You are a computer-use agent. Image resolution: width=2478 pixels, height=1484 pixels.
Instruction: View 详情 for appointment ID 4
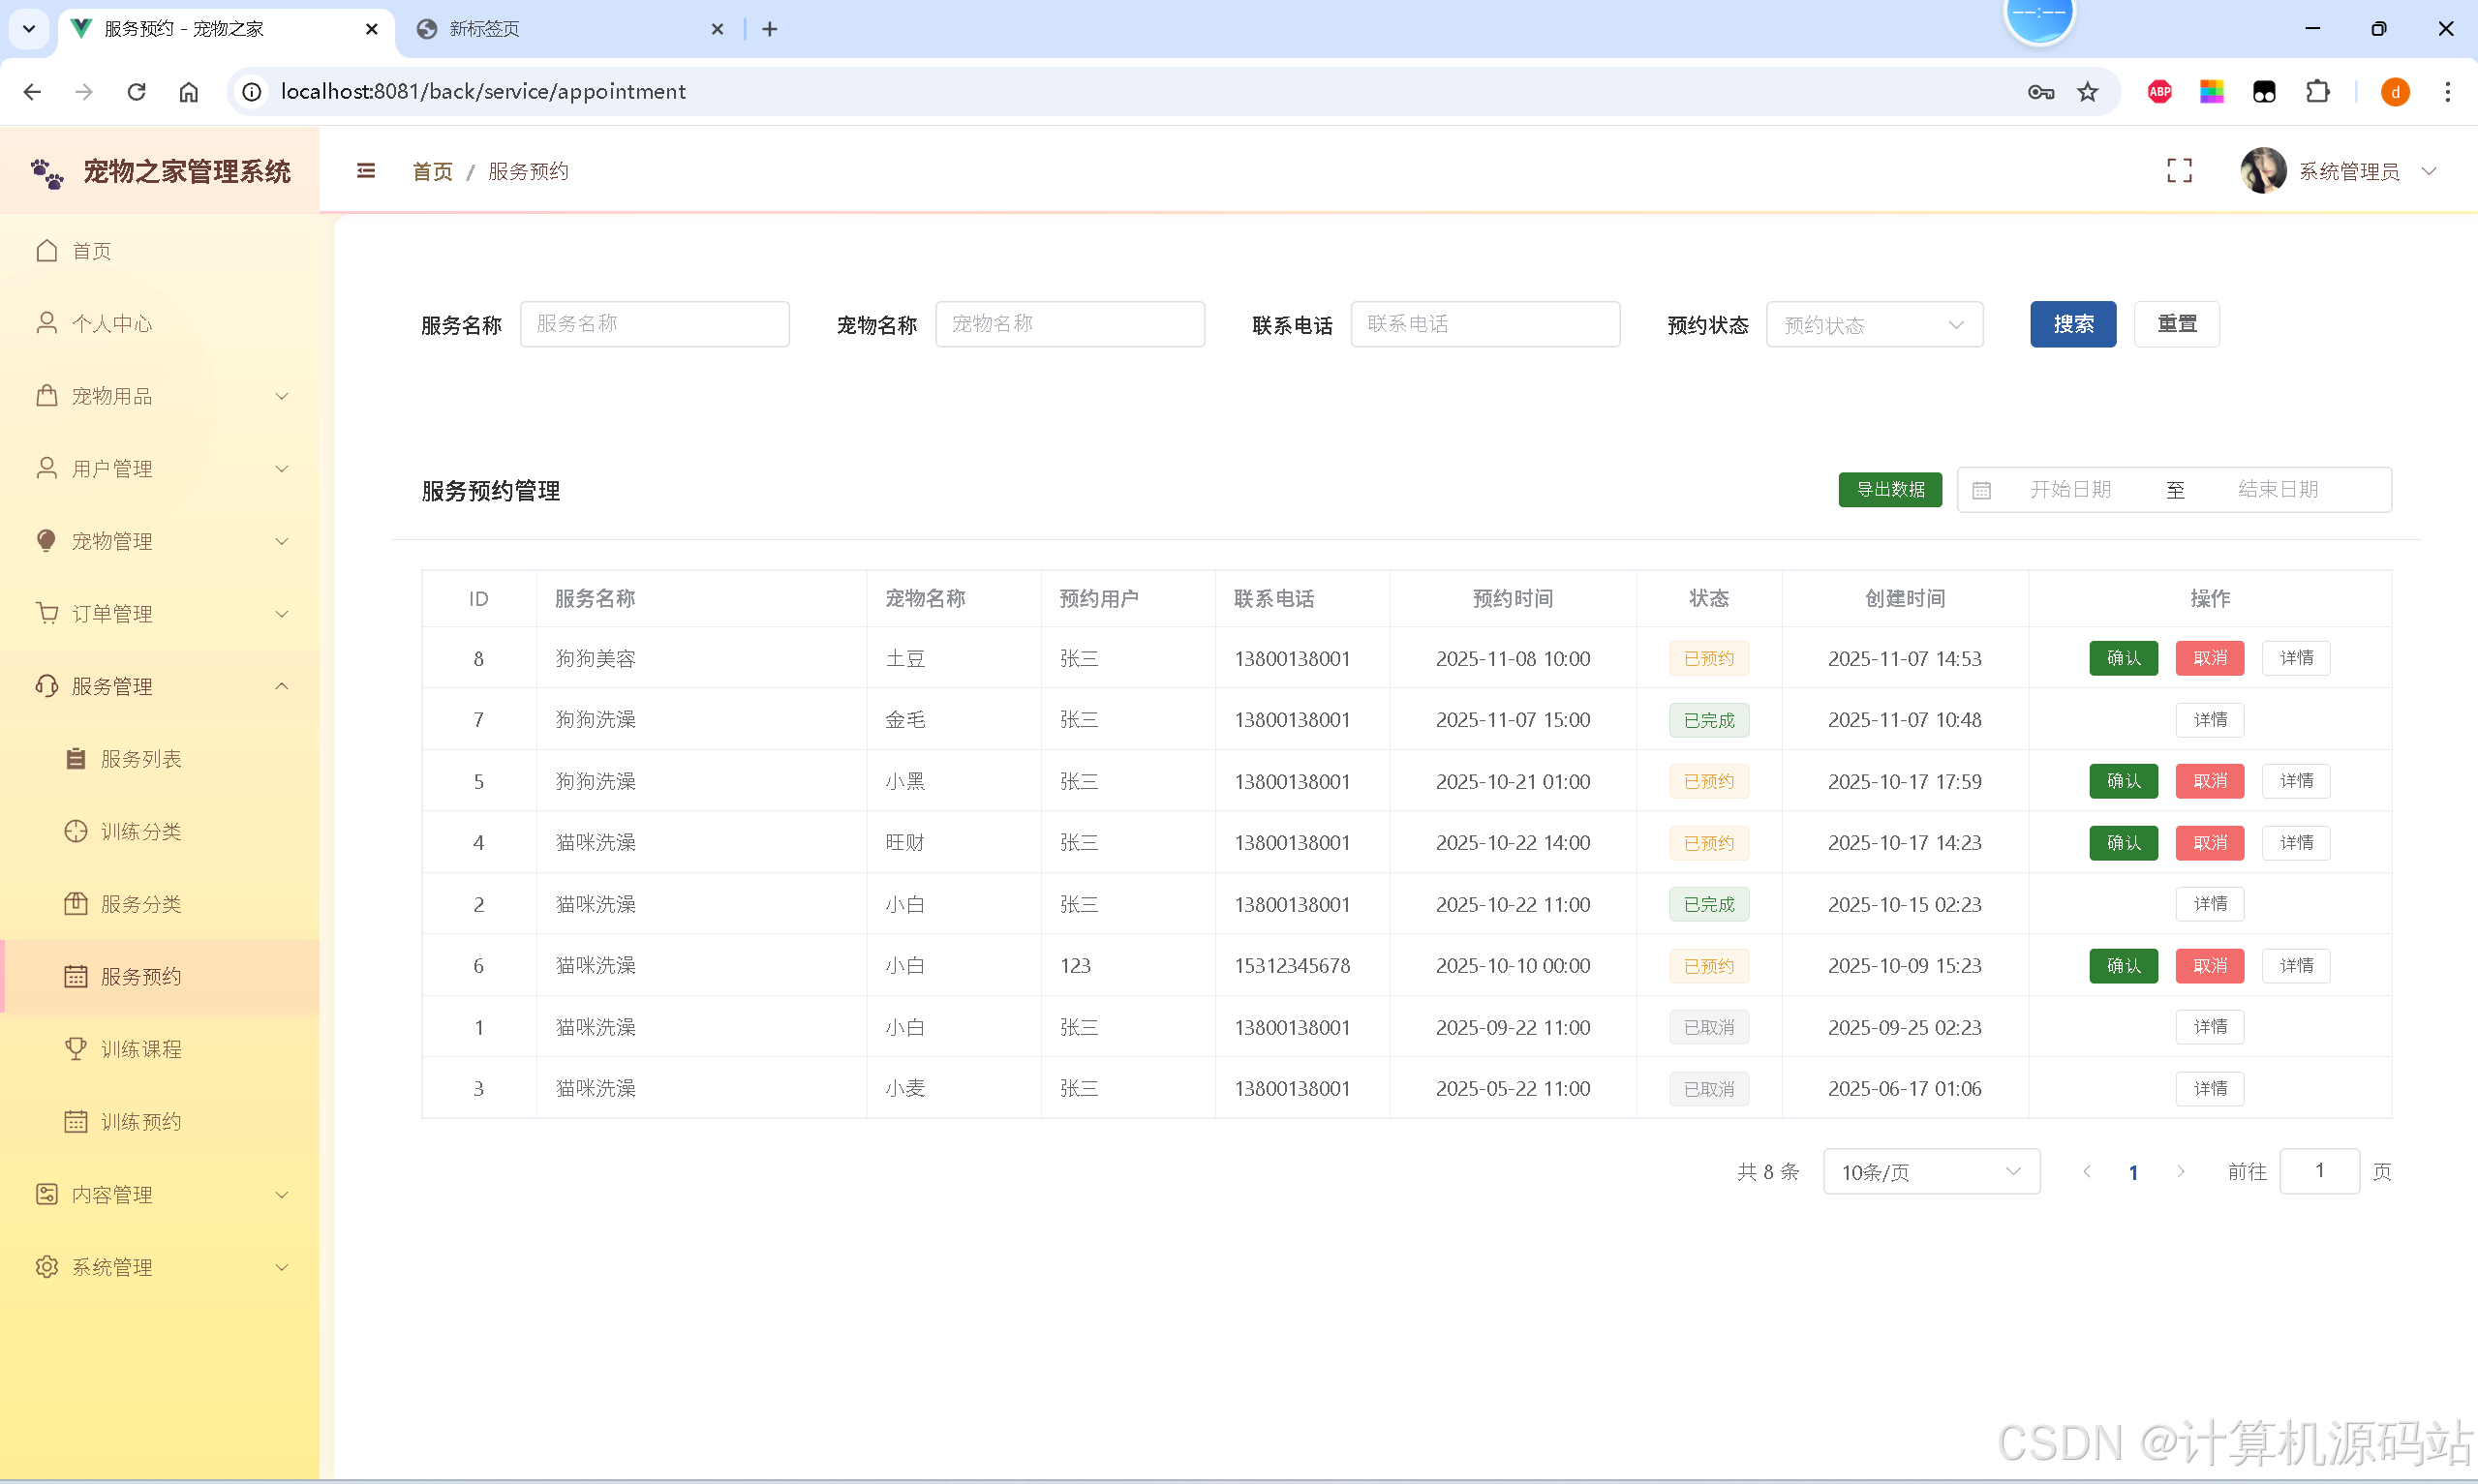[2296, 843]
